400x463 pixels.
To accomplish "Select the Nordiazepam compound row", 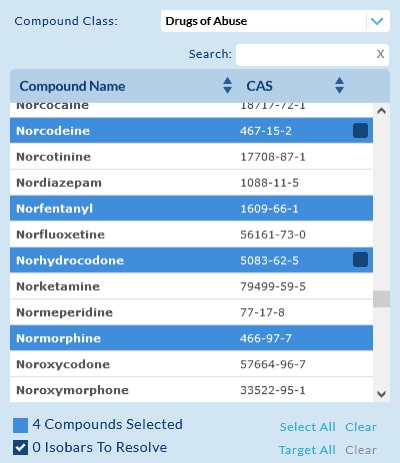I will pos(191,182).
